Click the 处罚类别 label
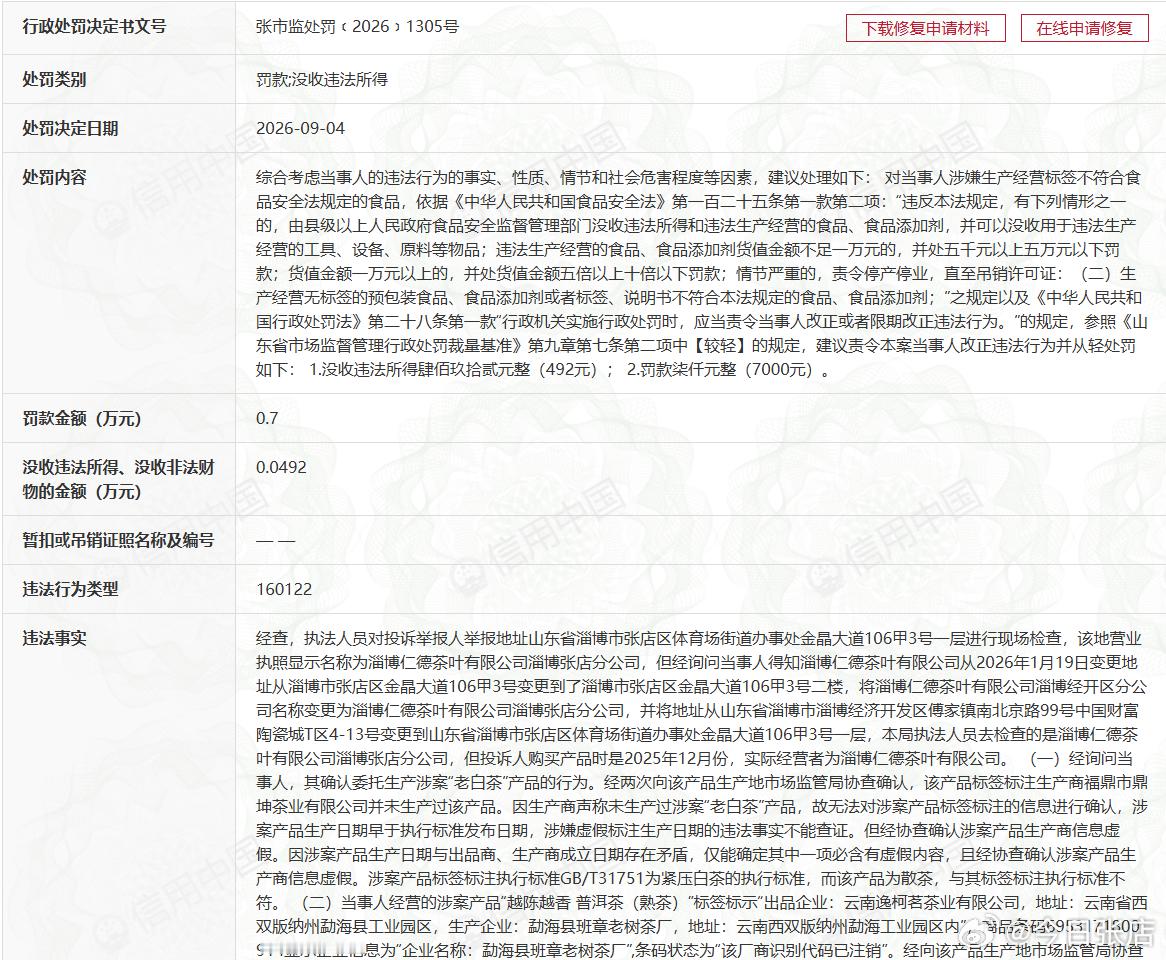 click(54, 79)
